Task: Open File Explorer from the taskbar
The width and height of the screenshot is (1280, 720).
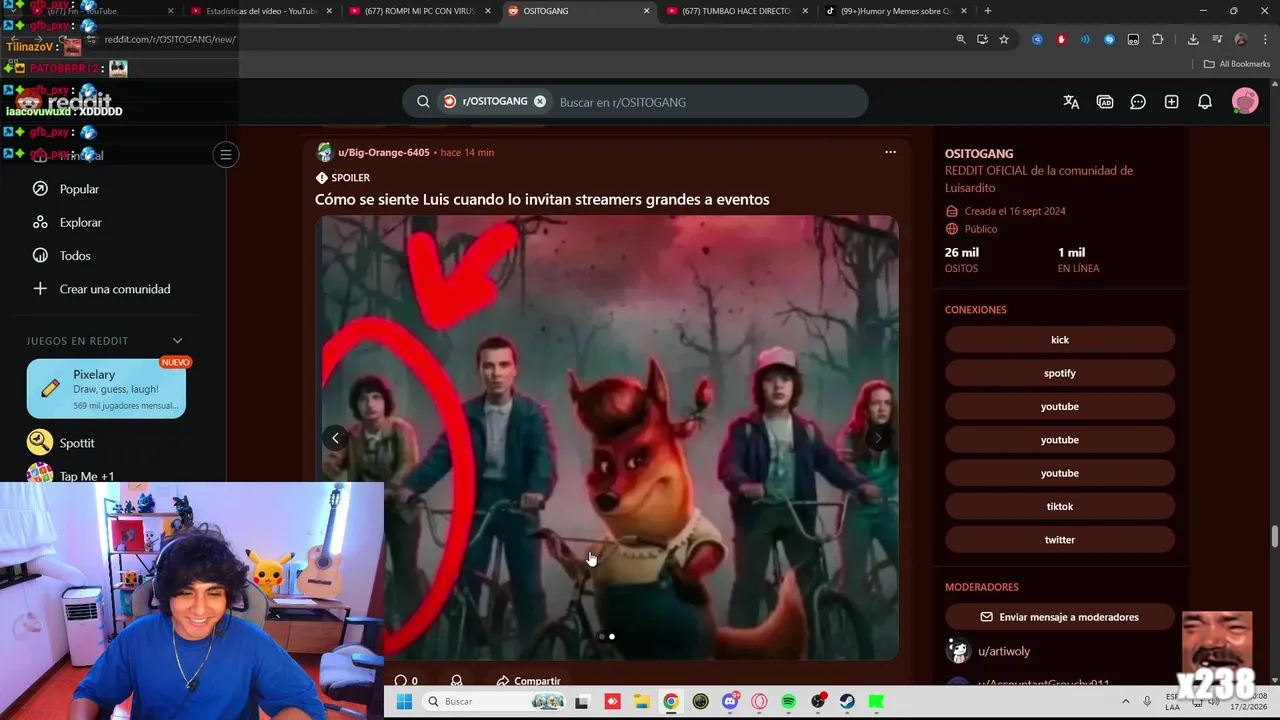Action: point(642,702)
